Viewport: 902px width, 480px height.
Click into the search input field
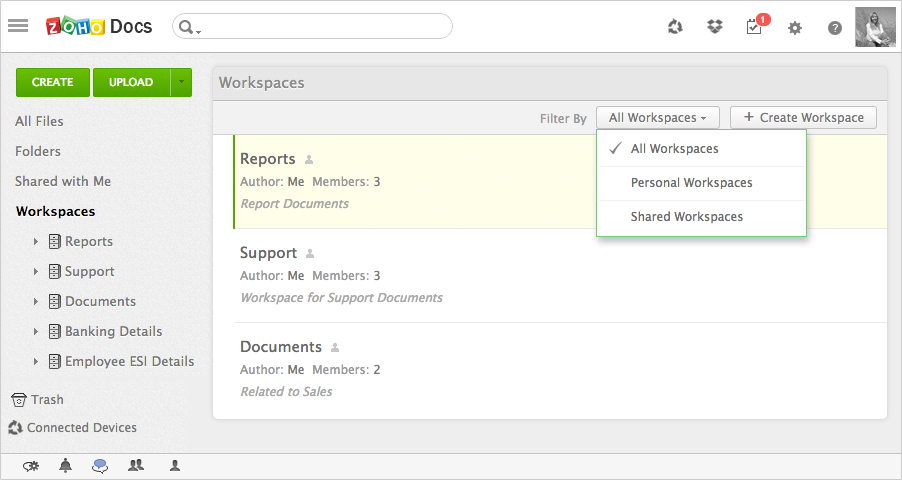point(320,26)
